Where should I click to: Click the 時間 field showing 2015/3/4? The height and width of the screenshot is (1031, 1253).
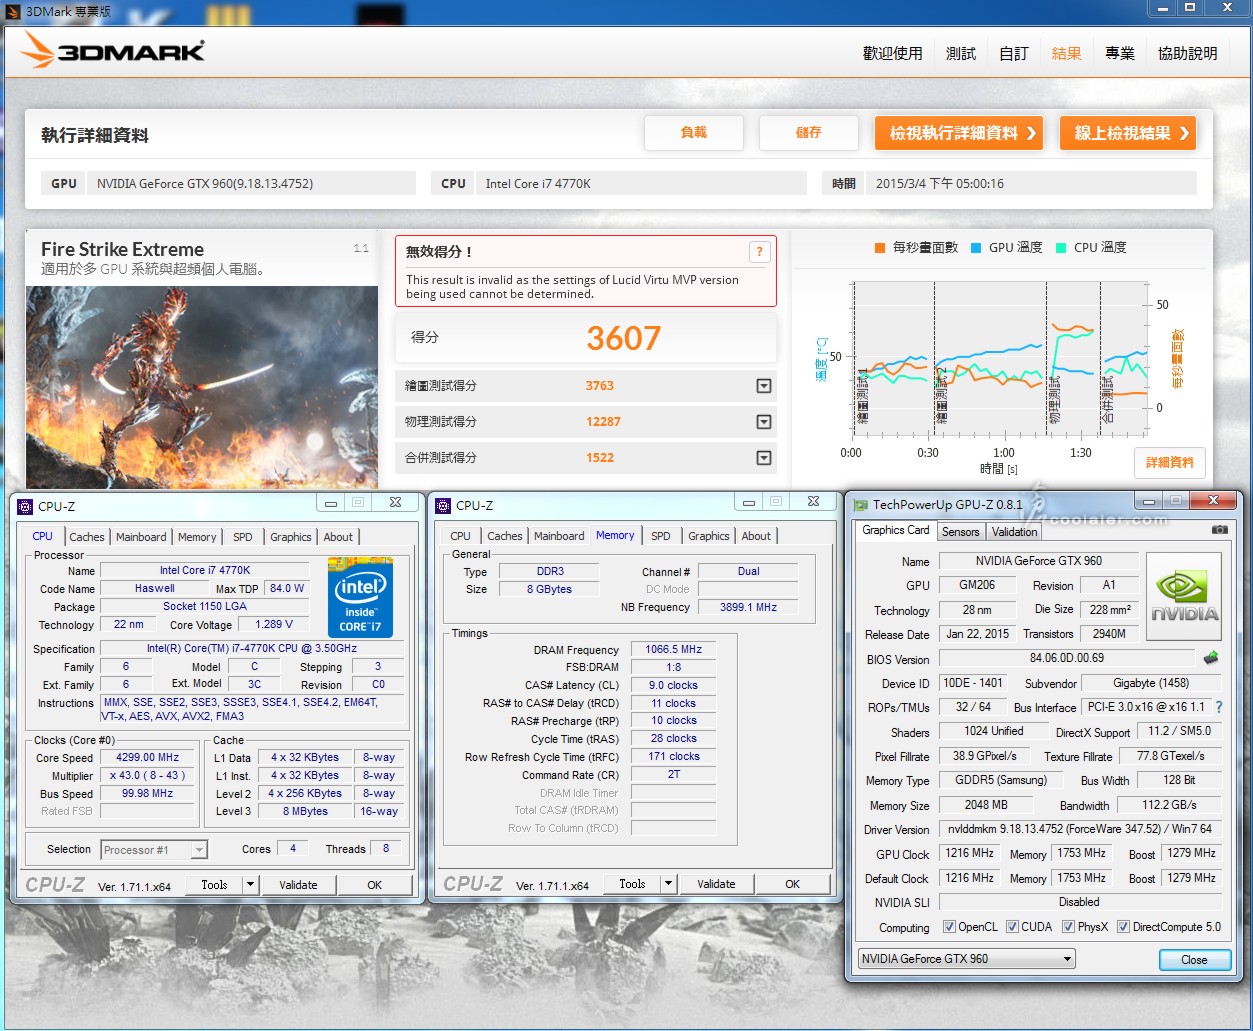pos(1032,183)
